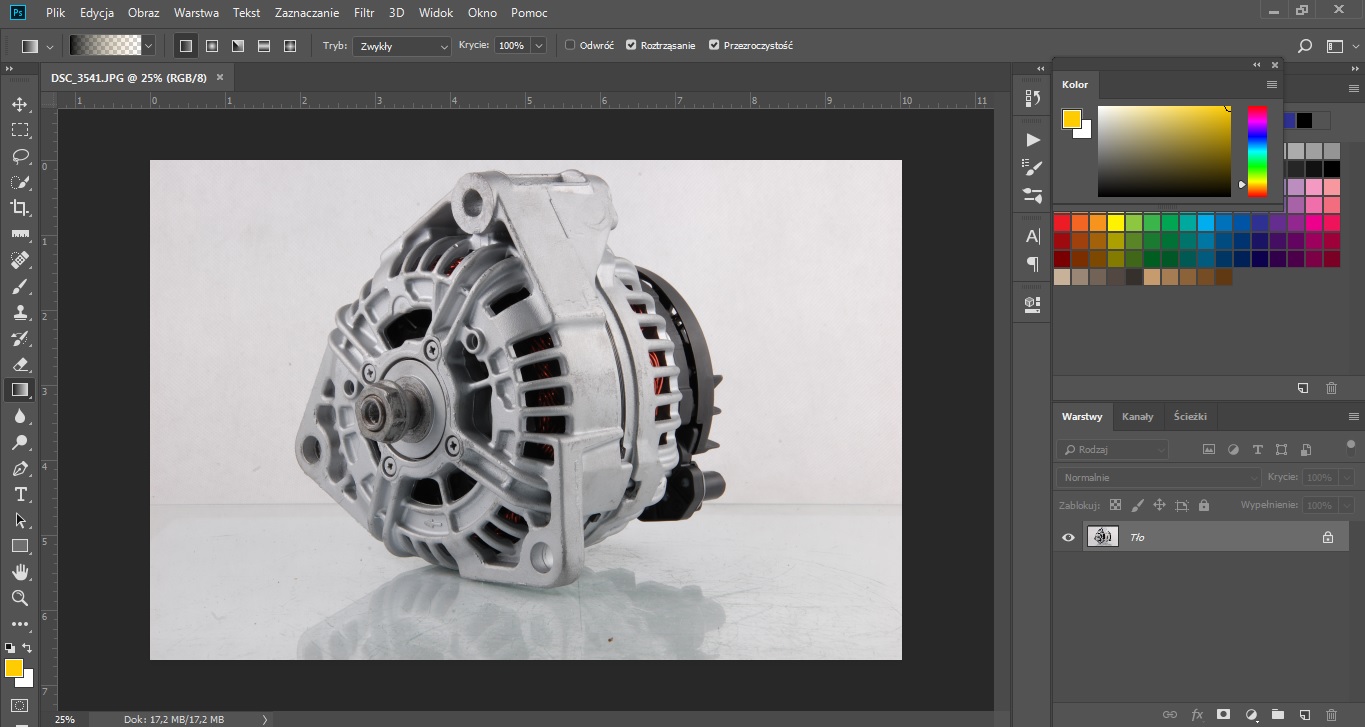Open the Warstwa menu

[x=196, y=13]
